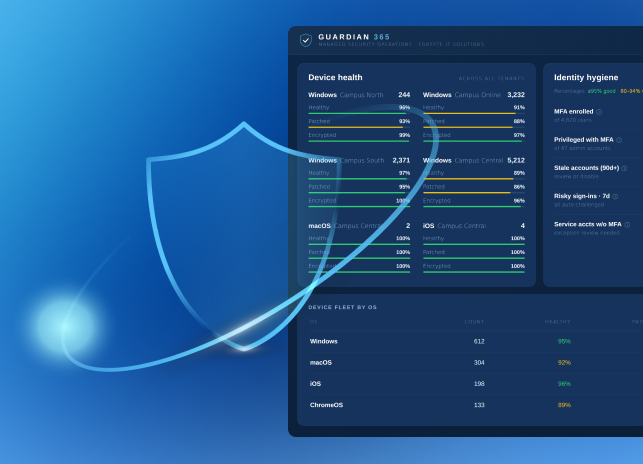Click Encrypted label in Windows Campus Central card
Viewport: 643px width, 464px height.
(437, 201)
